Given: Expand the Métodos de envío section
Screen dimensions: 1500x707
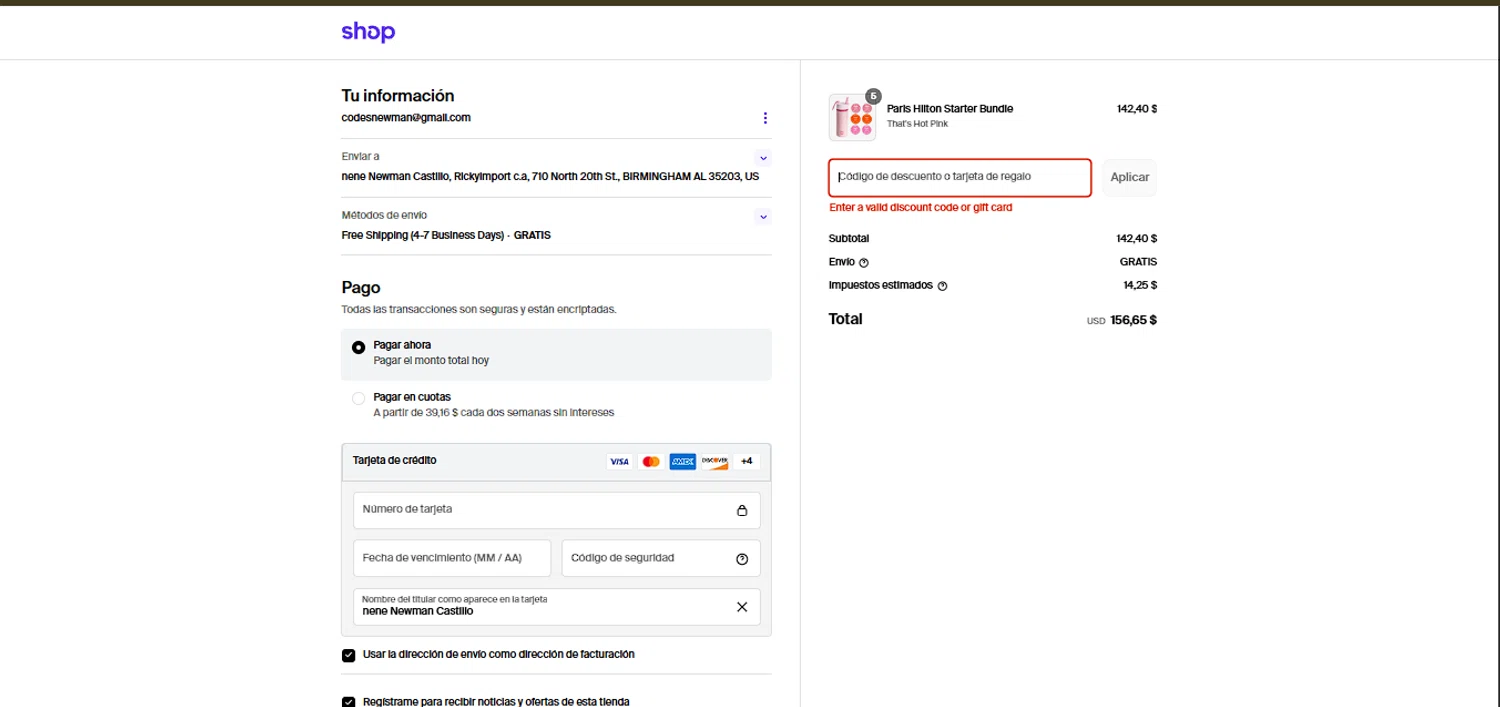Looking at the screenshot, I should (x=763, y=217).
